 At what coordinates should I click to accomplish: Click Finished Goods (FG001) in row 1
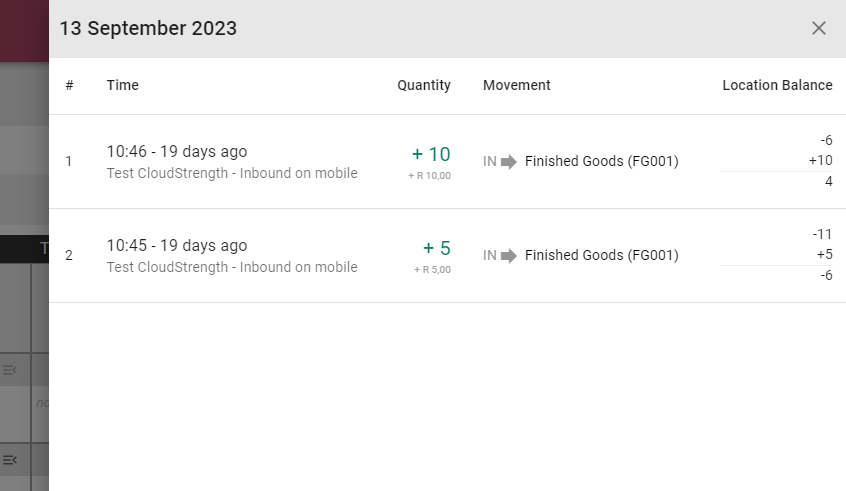602,161
